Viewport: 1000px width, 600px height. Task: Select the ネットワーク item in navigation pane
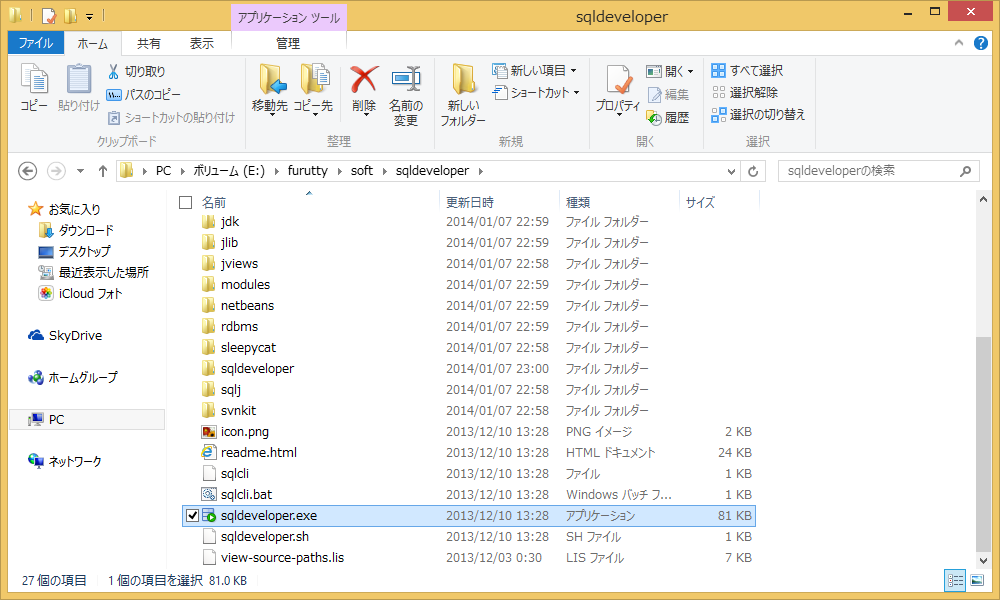(64, 461)
